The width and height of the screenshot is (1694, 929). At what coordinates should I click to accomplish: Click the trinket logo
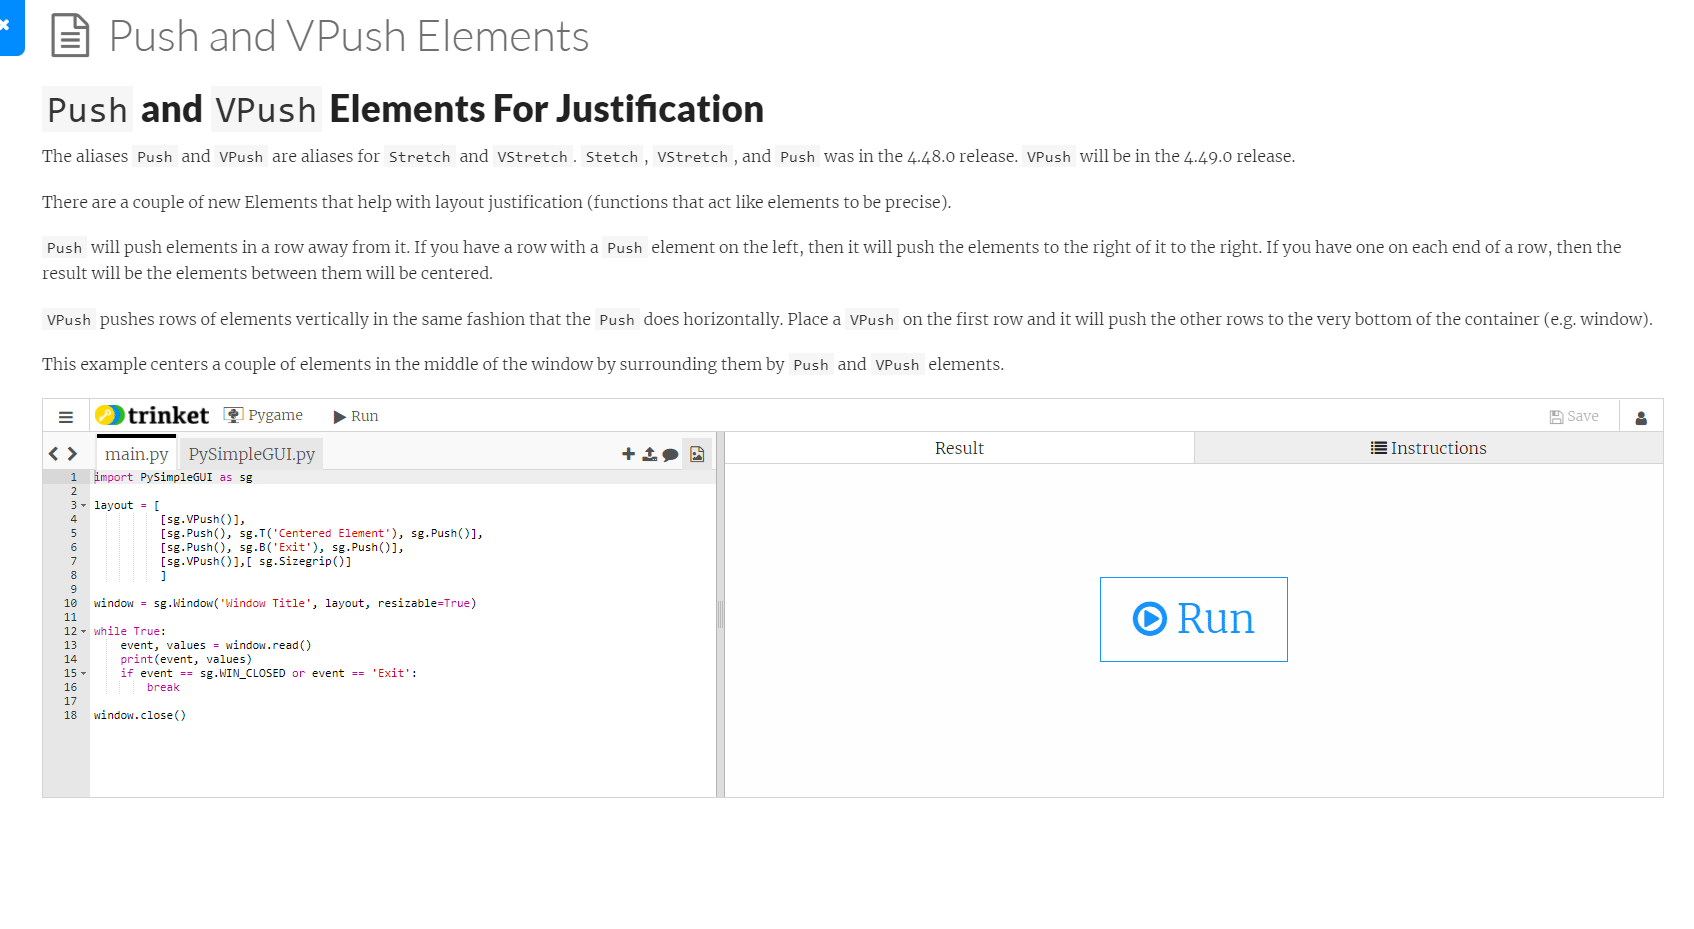pyautogui.click(x=152, y=415)
